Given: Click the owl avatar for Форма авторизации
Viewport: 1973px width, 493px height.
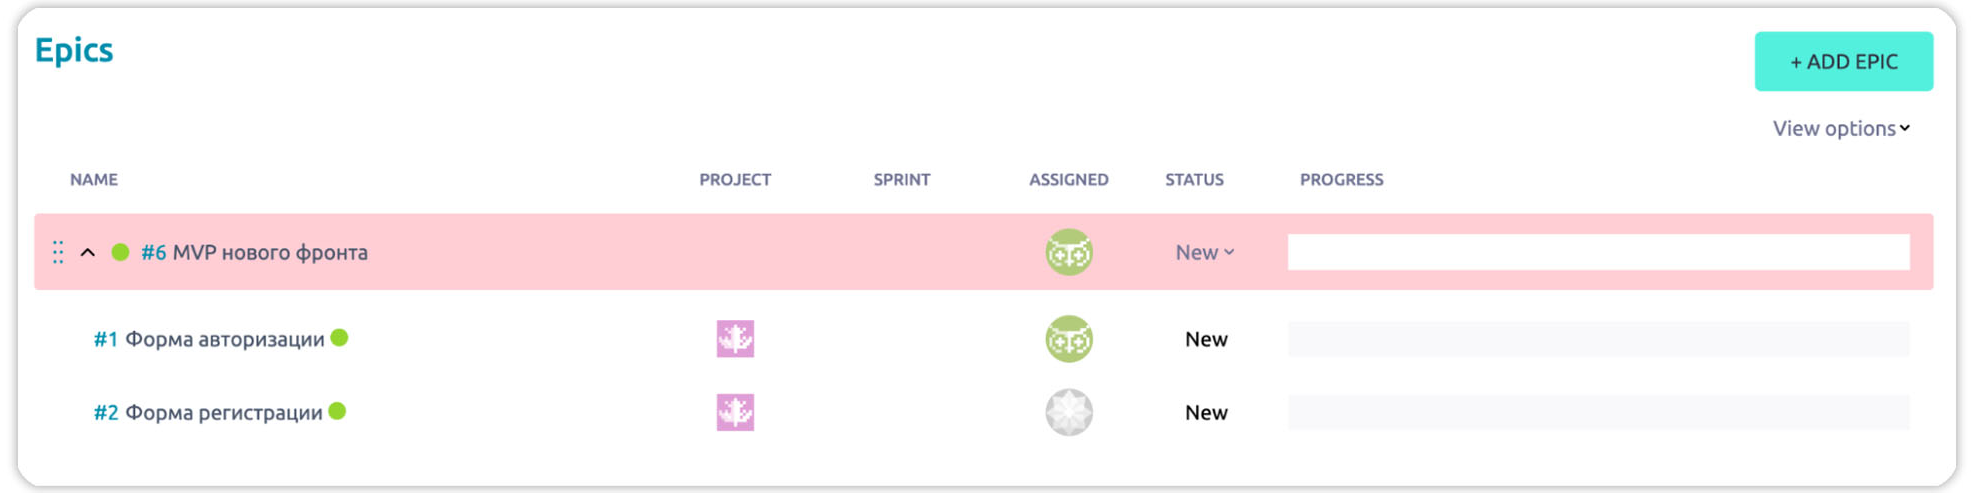Looking at the screenshot, I should 1068,339.
